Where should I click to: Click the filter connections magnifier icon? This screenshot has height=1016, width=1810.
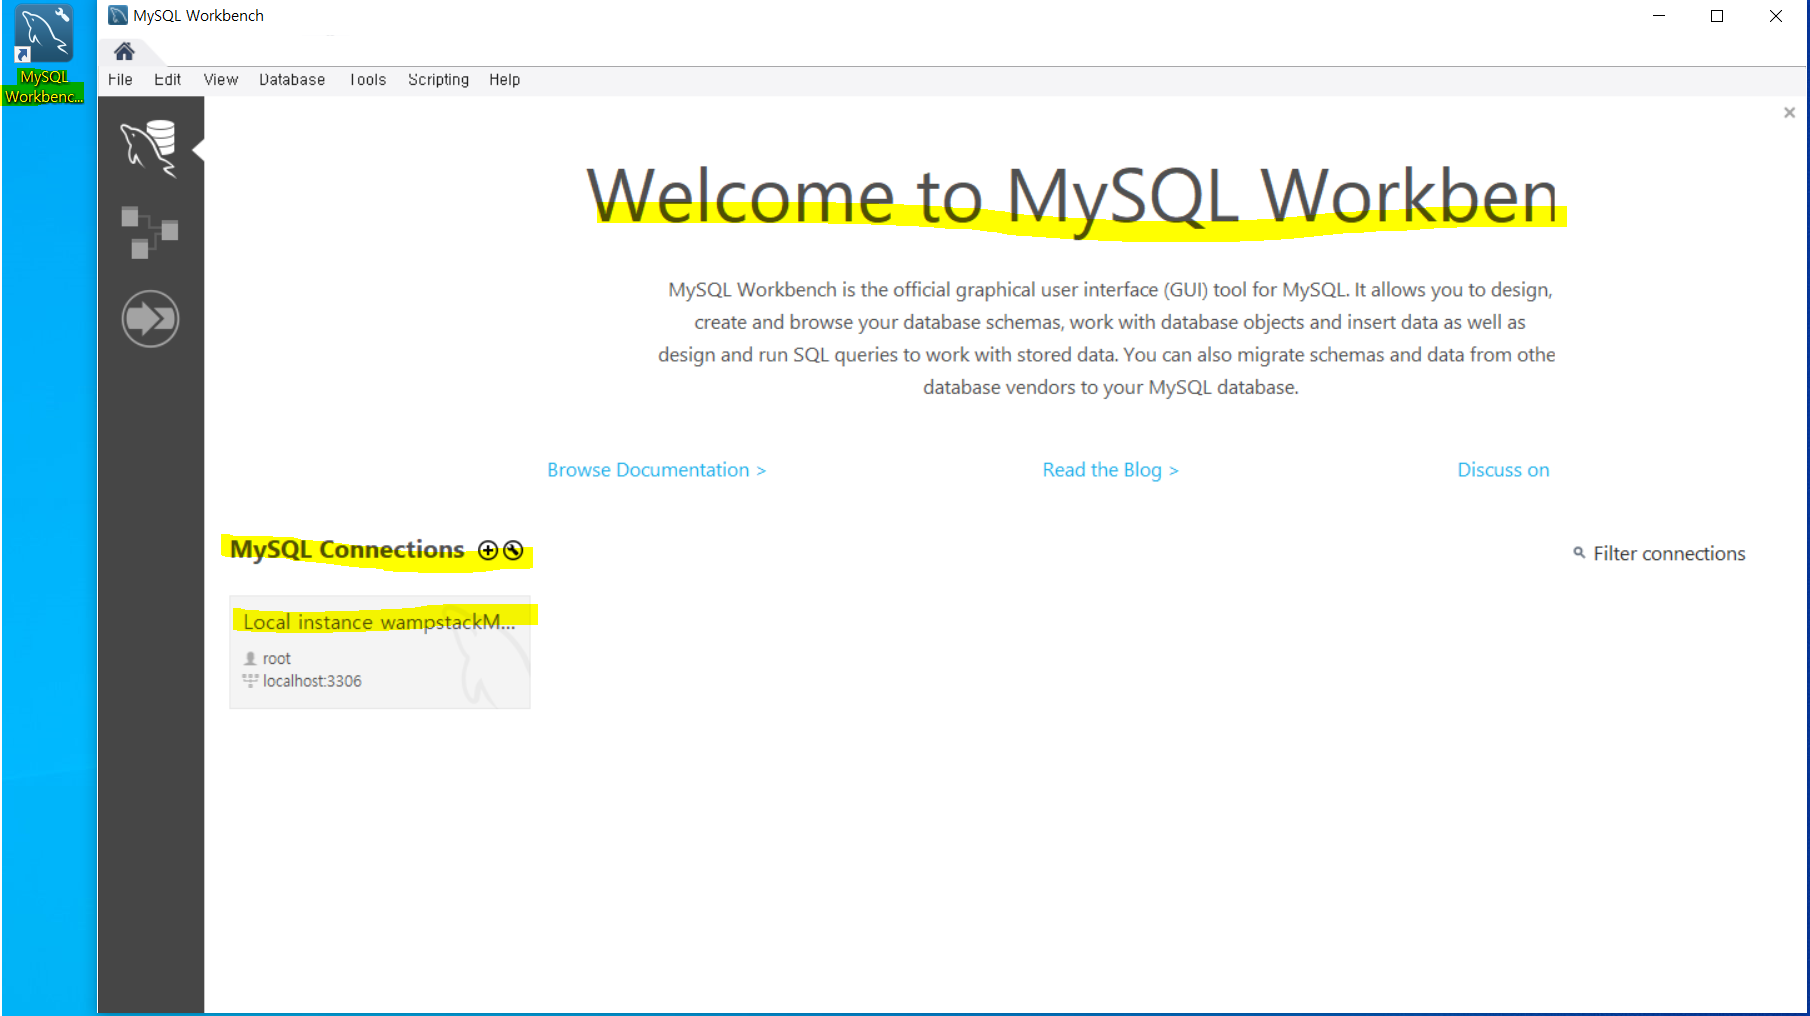[x=1579, y=553]
